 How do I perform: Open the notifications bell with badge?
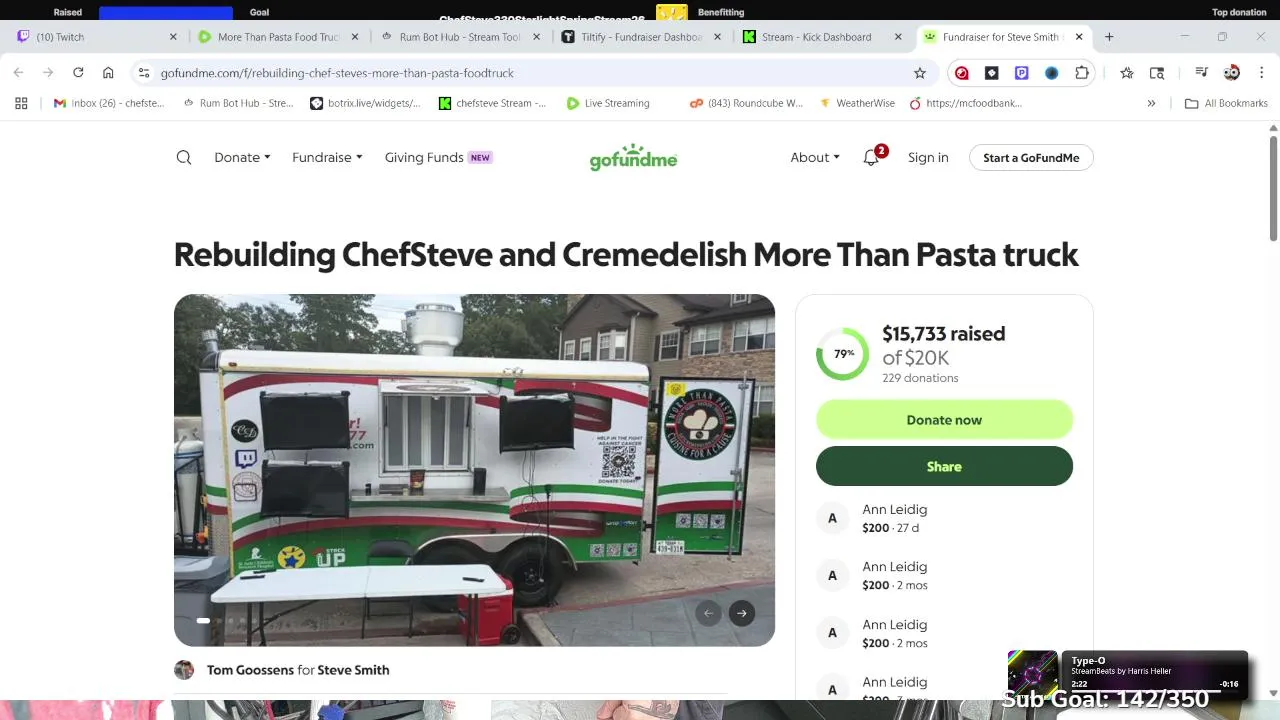(872, 156)
